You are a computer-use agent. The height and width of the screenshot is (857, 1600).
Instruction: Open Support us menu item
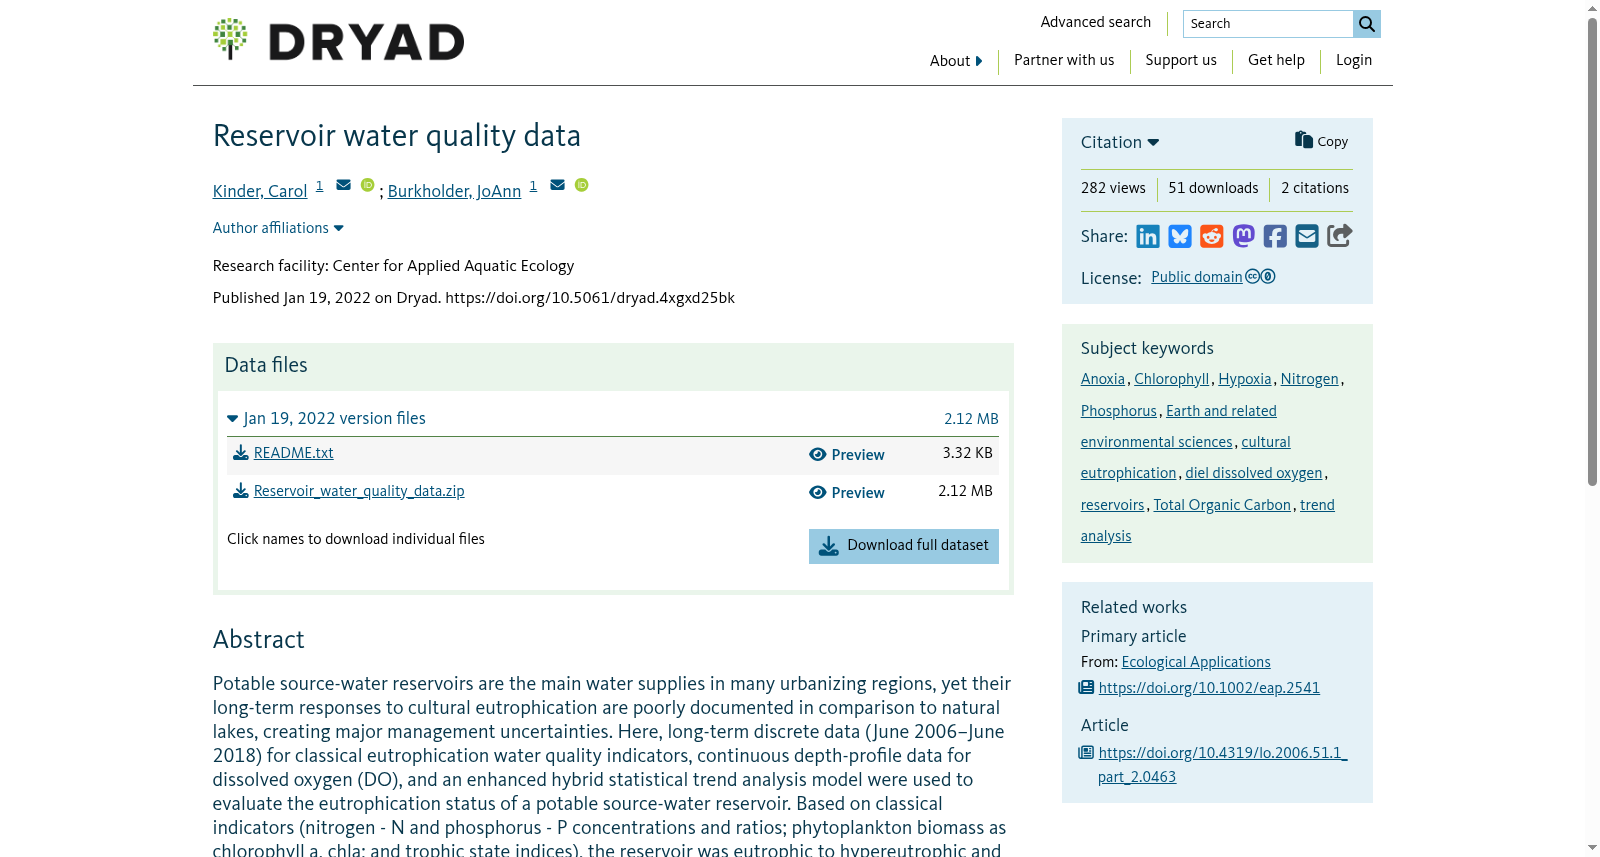click(1181, 60)
